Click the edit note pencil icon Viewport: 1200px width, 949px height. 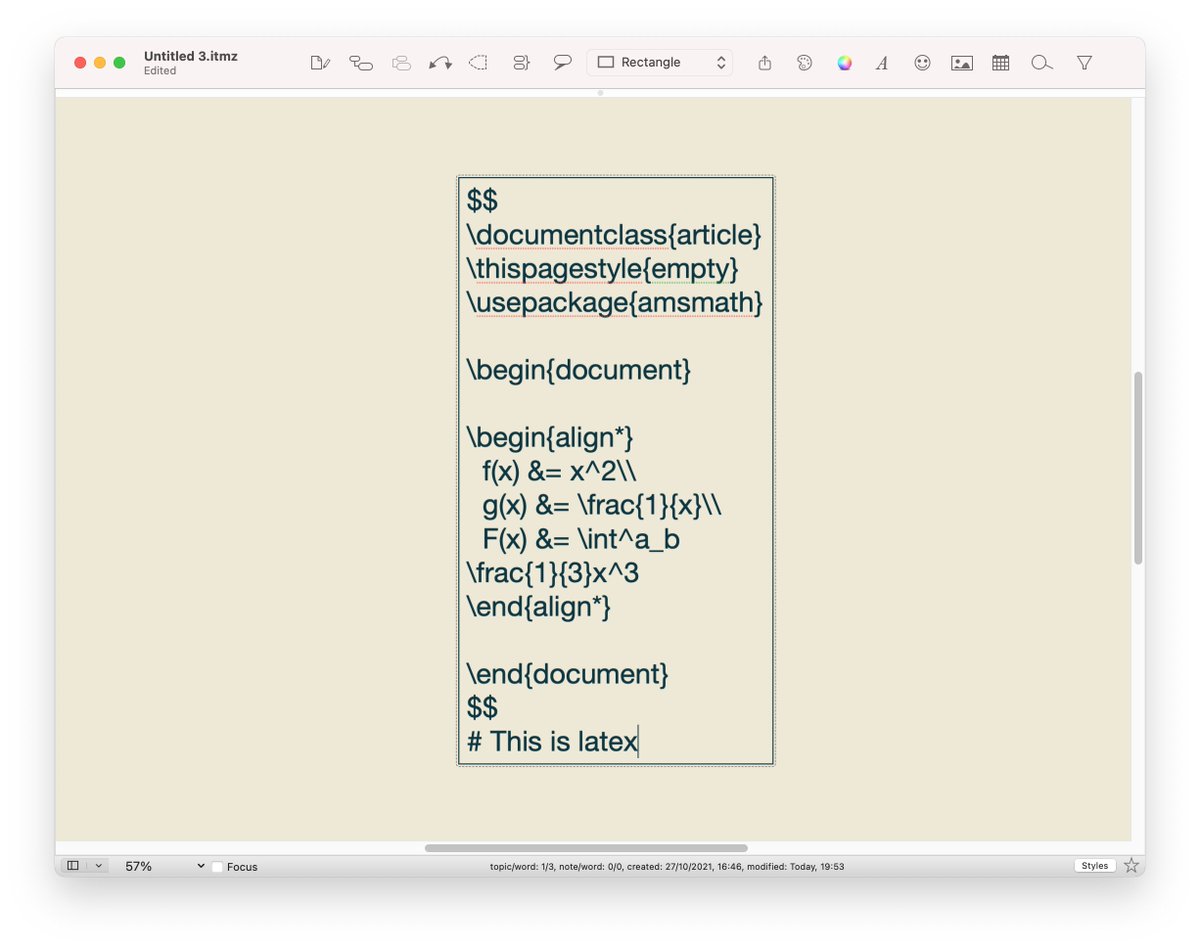320,63
